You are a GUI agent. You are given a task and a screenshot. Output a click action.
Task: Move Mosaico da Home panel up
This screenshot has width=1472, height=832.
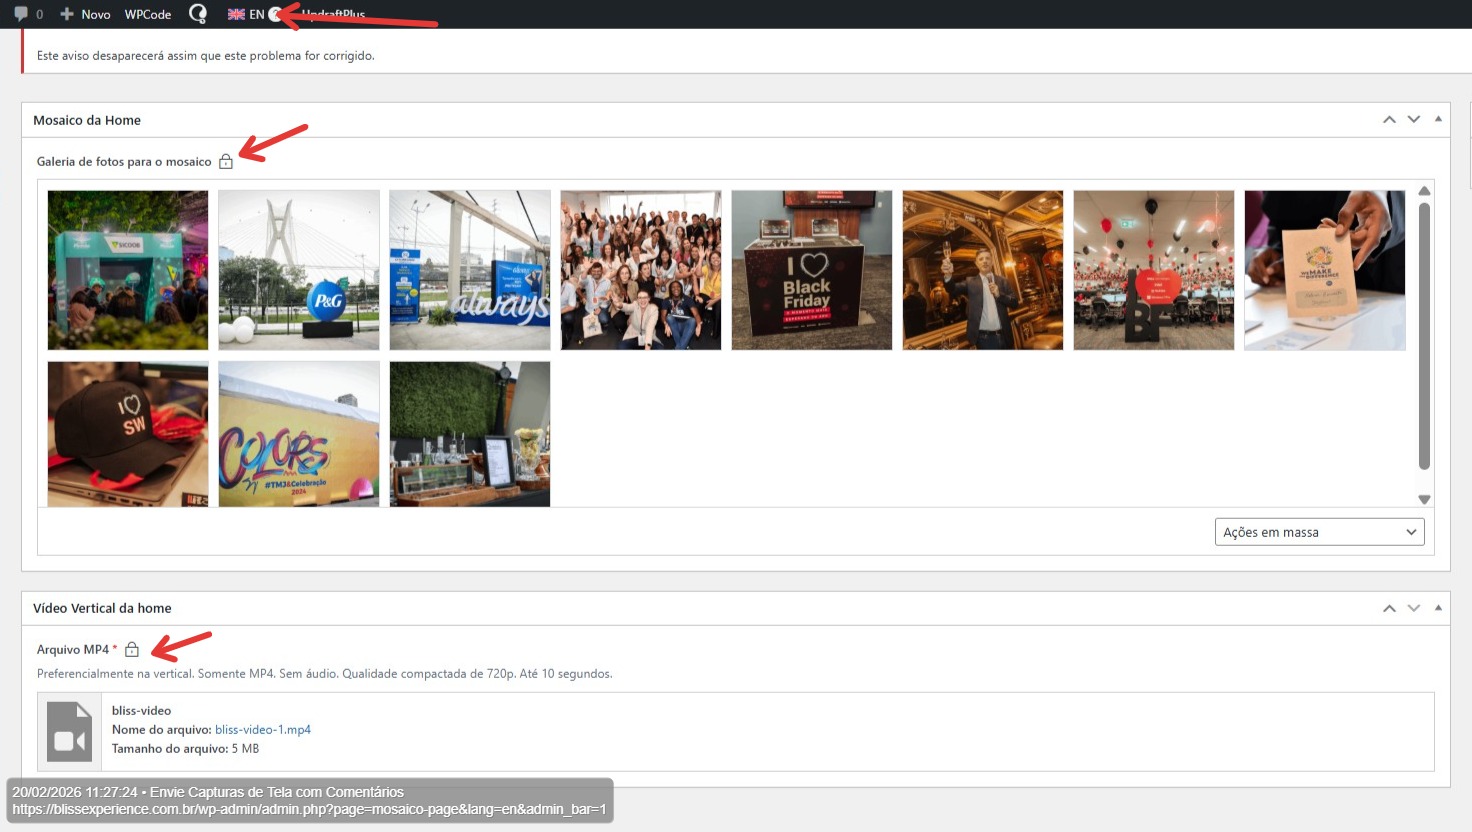click(1389, 120)
